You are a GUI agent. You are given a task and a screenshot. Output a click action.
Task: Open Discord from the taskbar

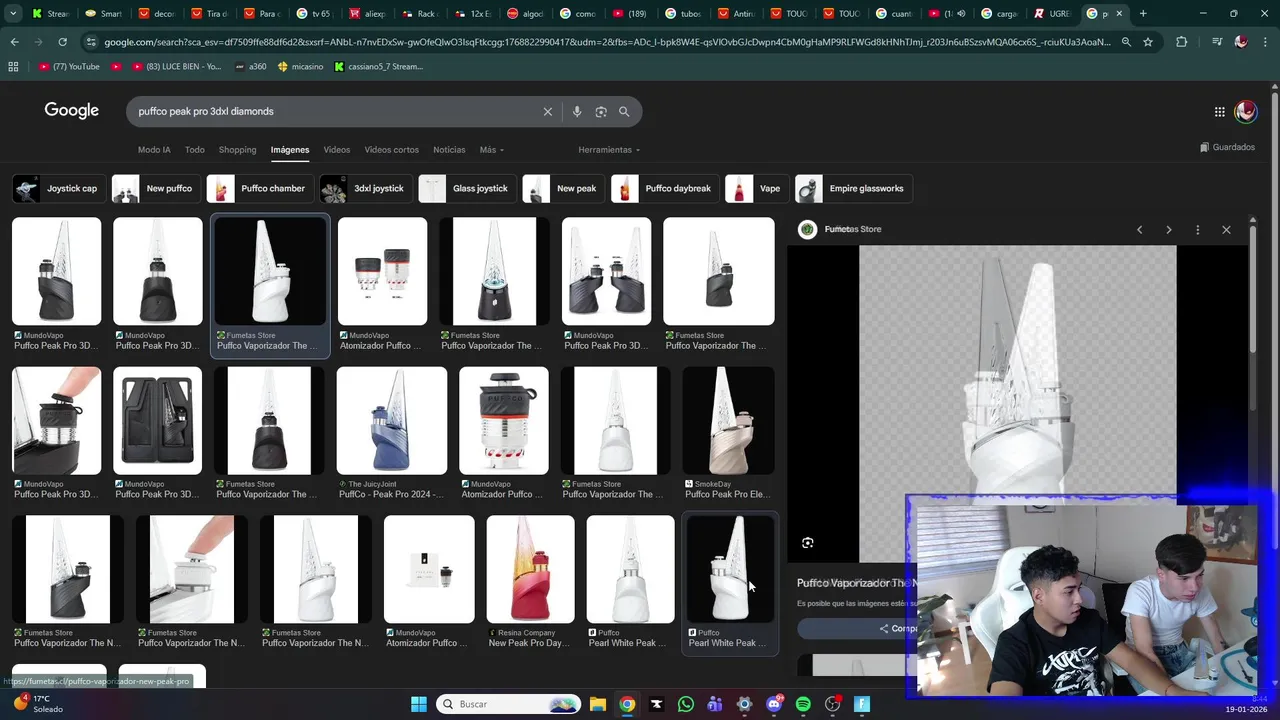coord(774,704)
